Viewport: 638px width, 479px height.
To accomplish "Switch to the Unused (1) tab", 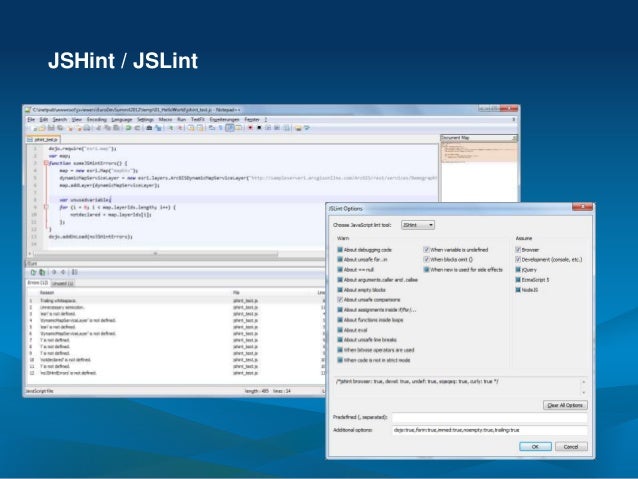I will (63, 283).
